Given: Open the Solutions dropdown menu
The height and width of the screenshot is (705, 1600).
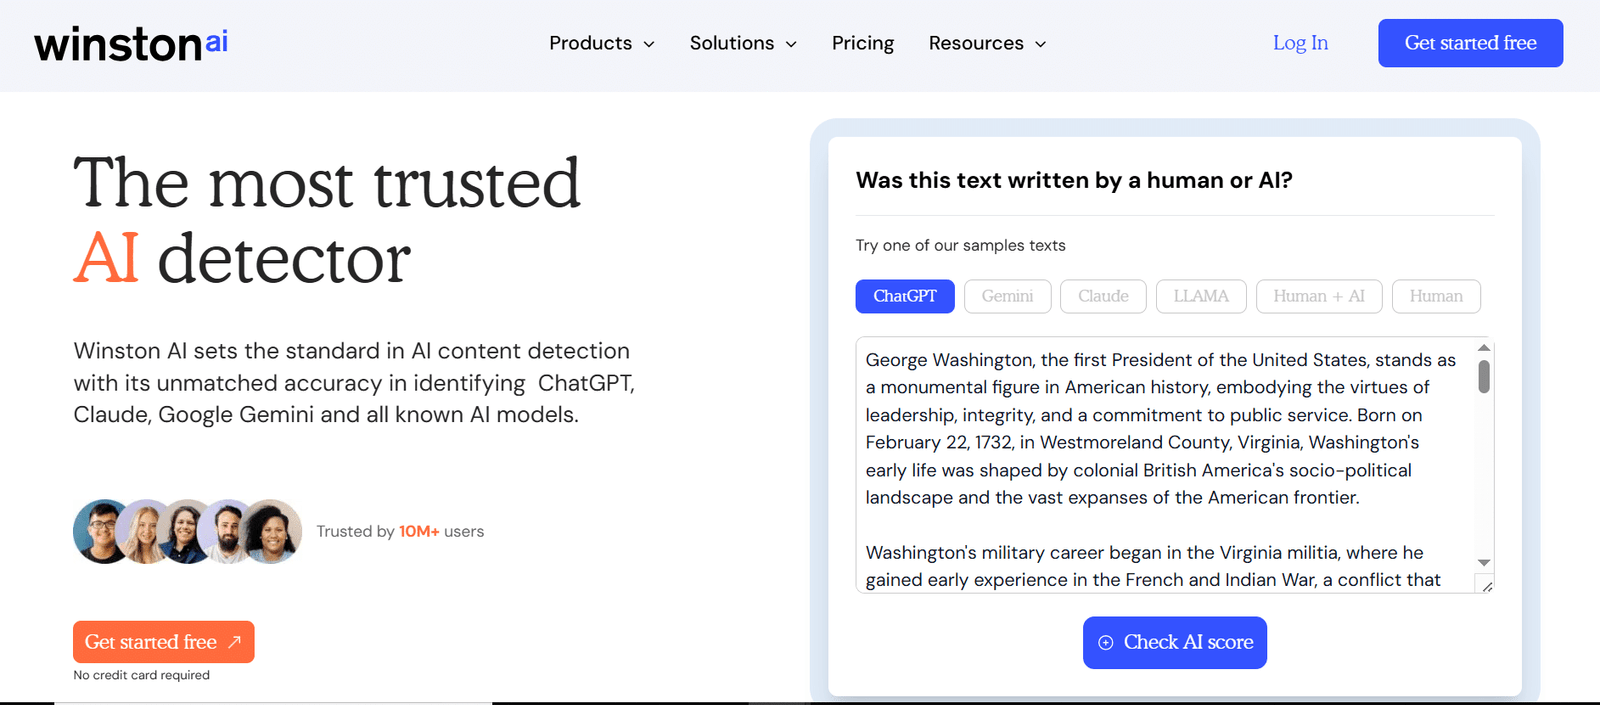Looking at the screenshot, I should click(x=743, y=43).
